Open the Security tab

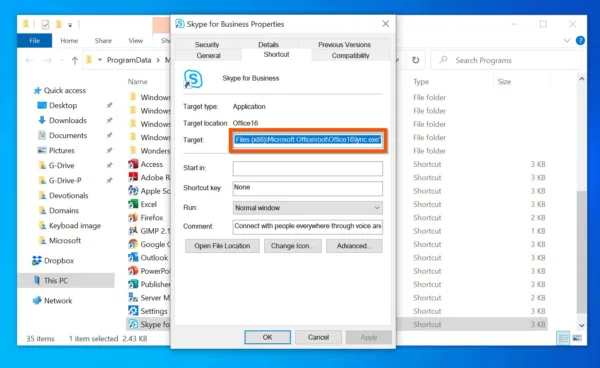click(x=207, y=44)
